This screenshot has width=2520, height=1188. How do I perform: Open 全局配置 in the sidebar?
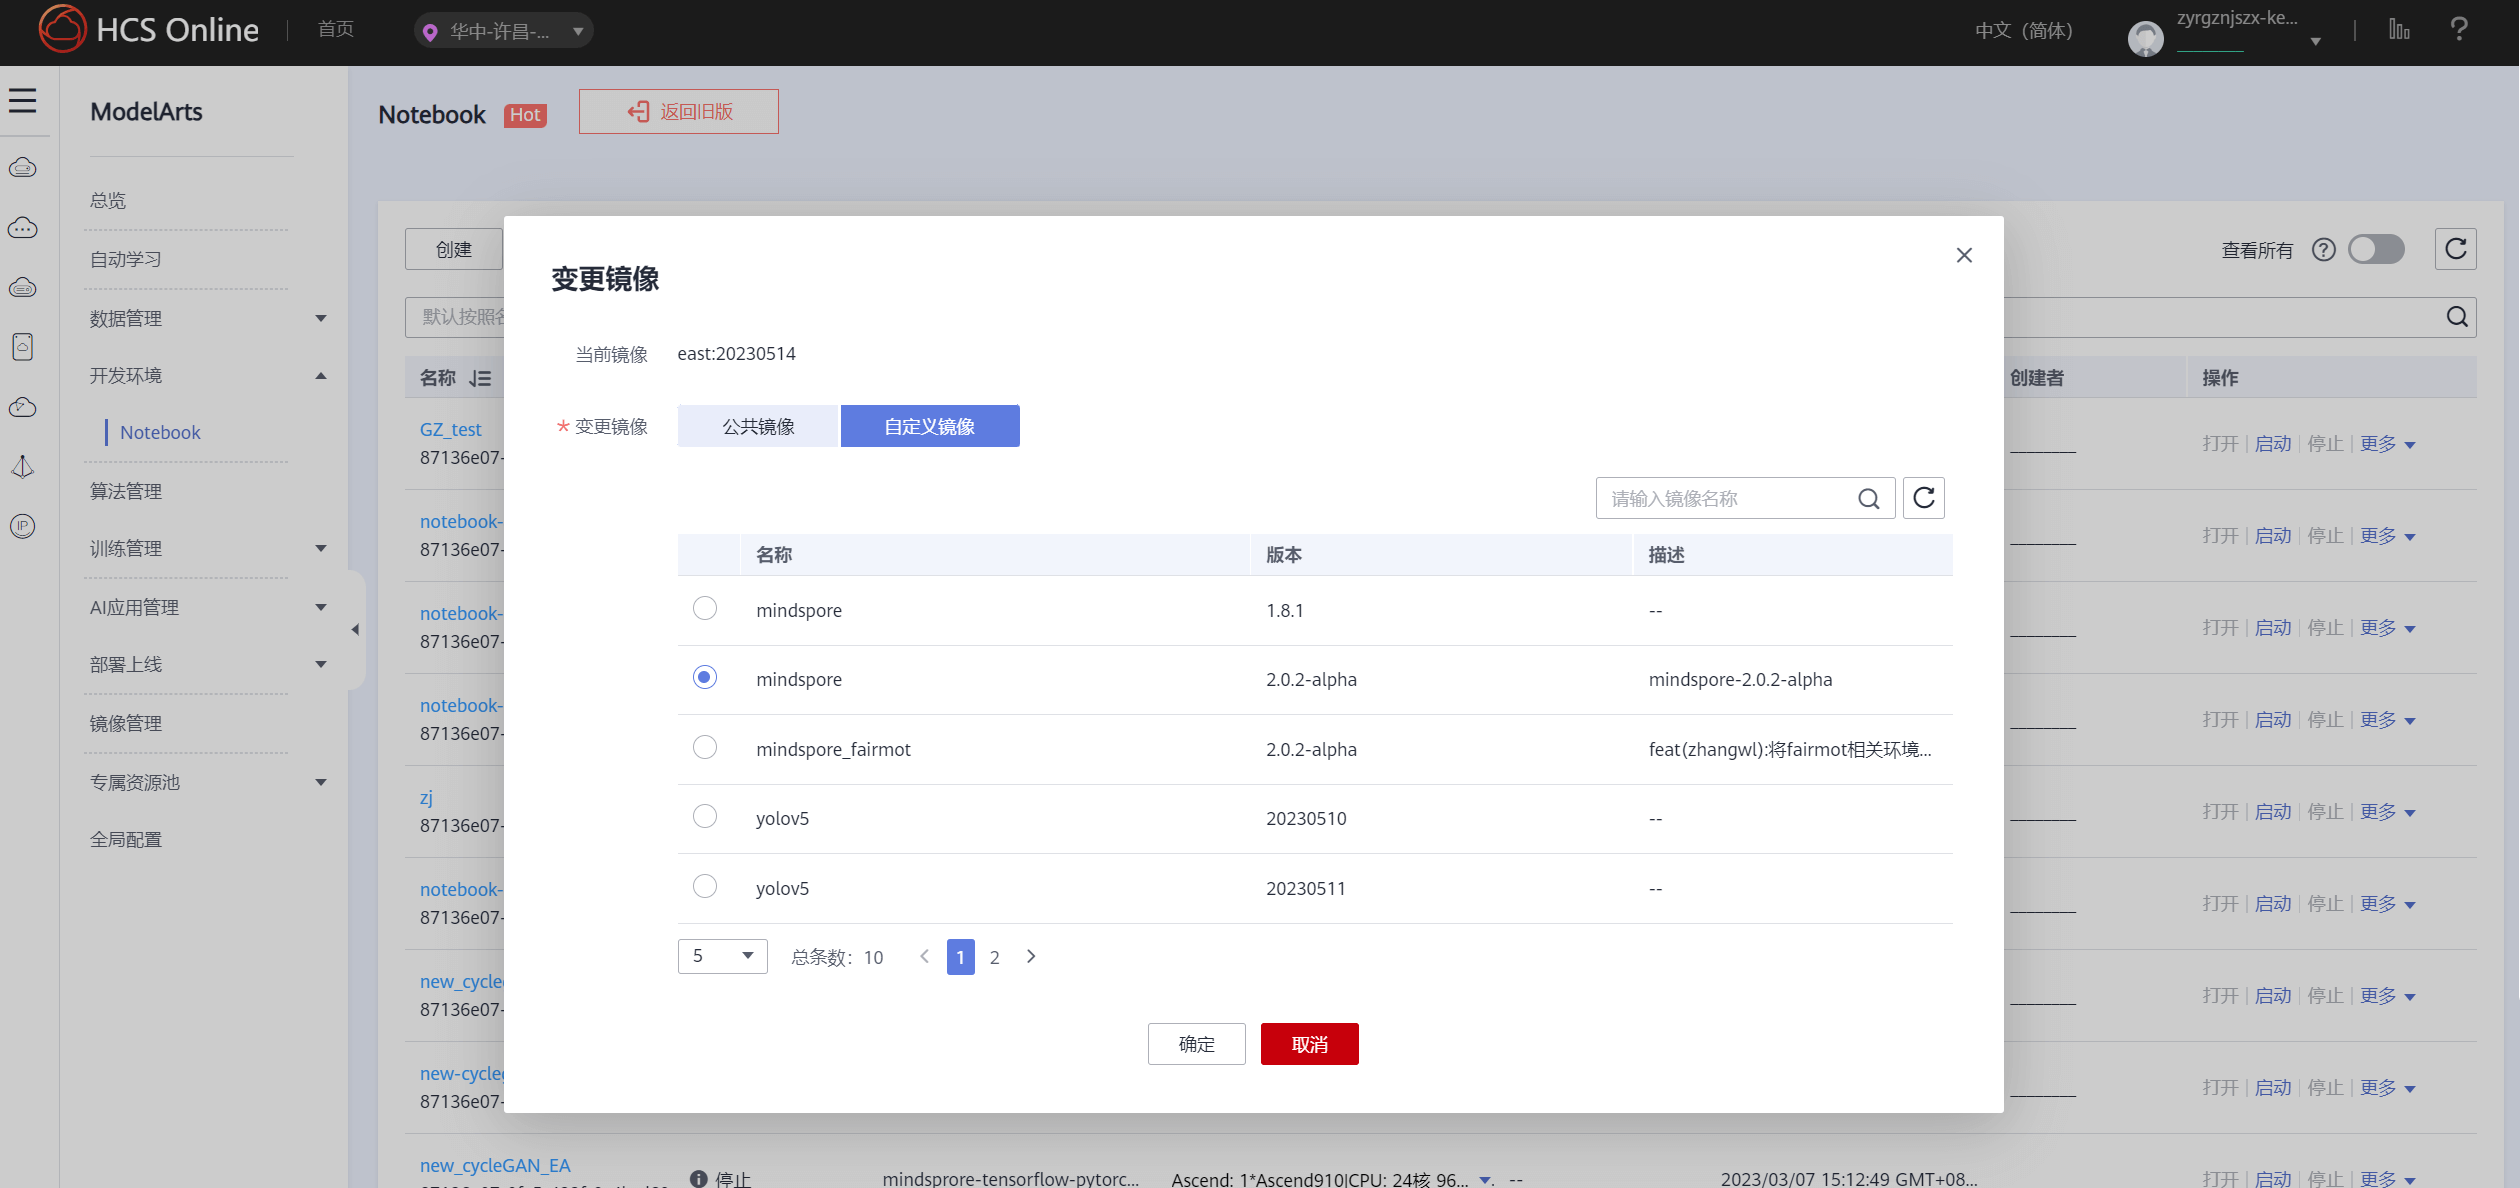pyautogui.click(x=125, y=839)
